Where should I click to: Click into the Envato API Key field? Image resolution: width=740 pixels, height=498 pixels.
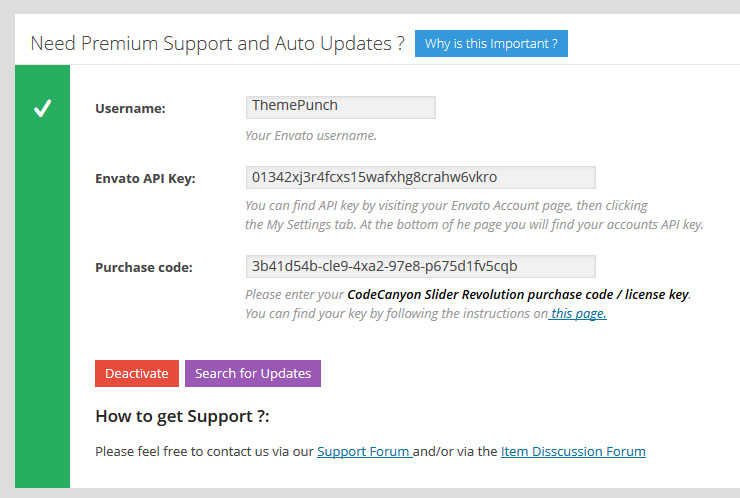click(420, 177)
